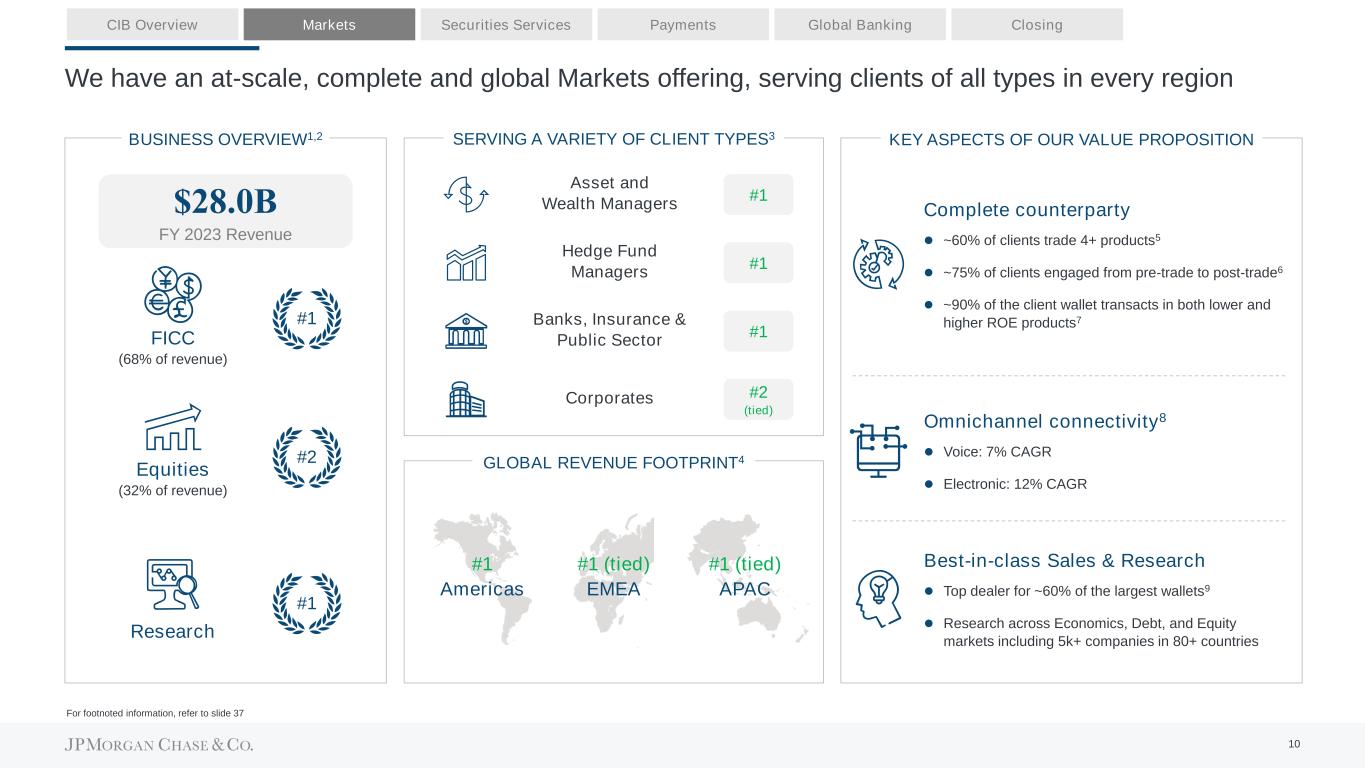
Task: Switch to the Securities Services tab
Action: [506, 25]
